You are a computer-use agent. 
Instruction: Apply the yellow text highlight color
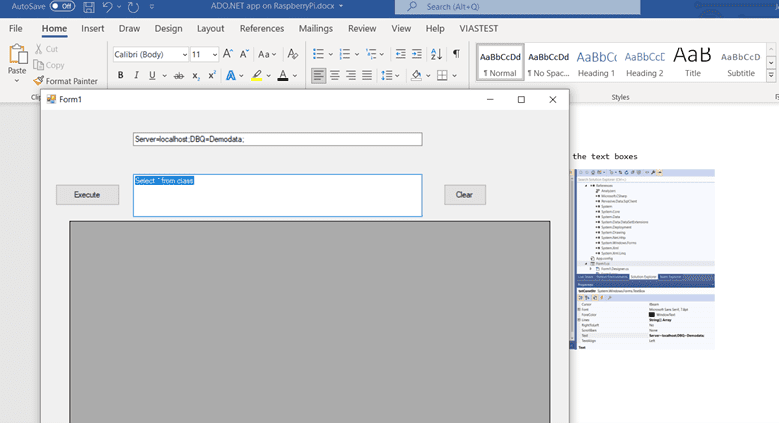[x=256, y=76]
